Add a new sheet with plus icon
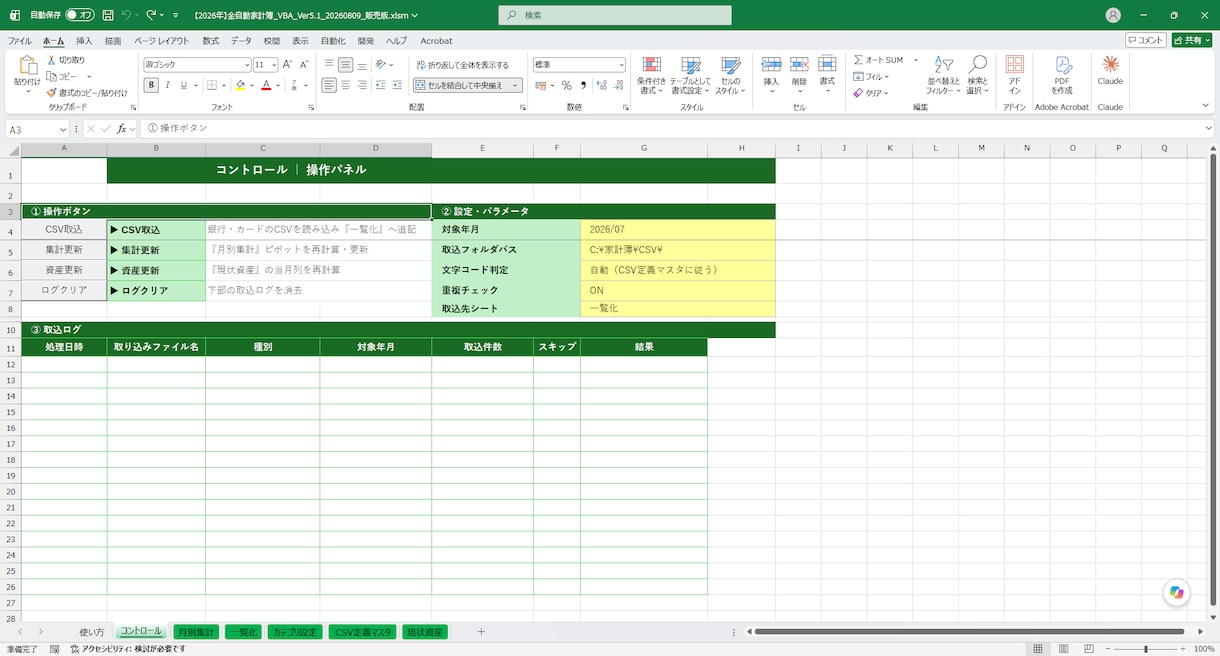Image resolution: width=1220 pixels, height=656 pixels. [x=481, y=632]
